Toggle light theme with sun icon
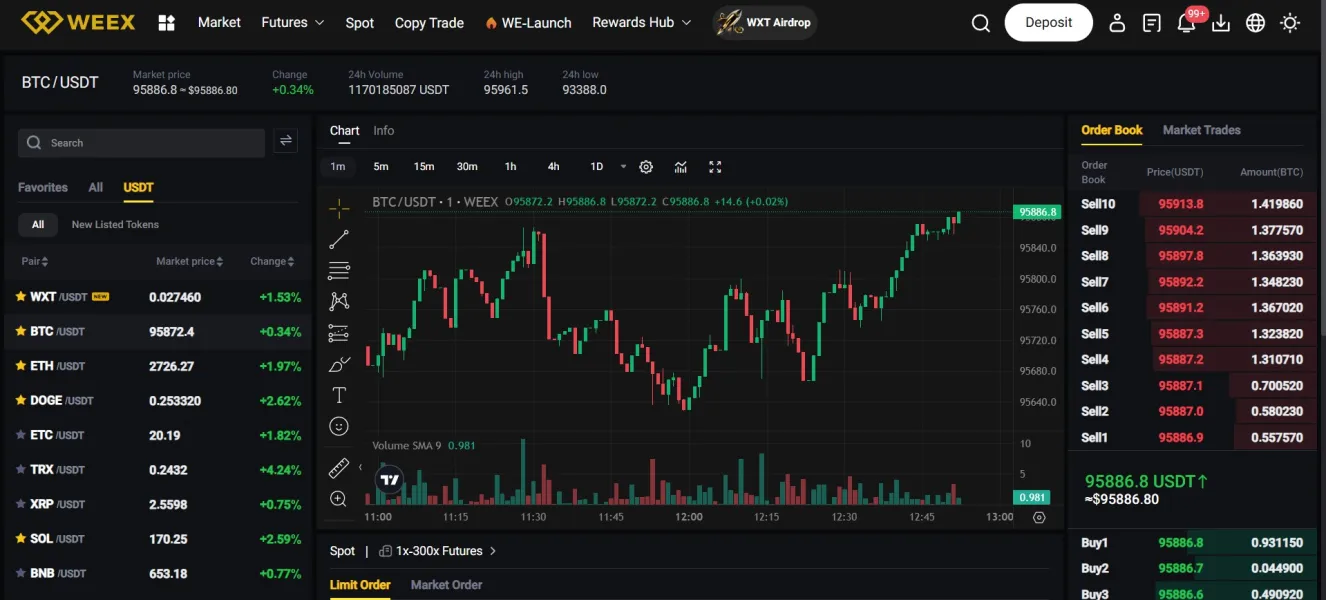 point(1291,23)
